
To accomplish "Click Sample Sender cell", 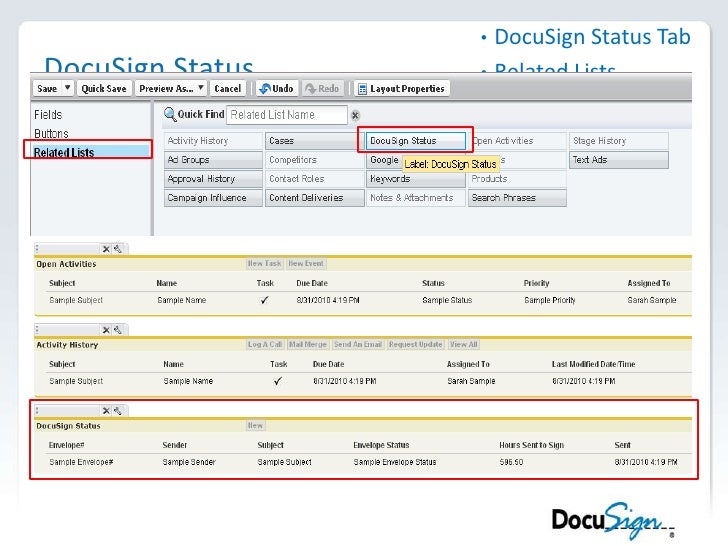I will tap(189, 462).
